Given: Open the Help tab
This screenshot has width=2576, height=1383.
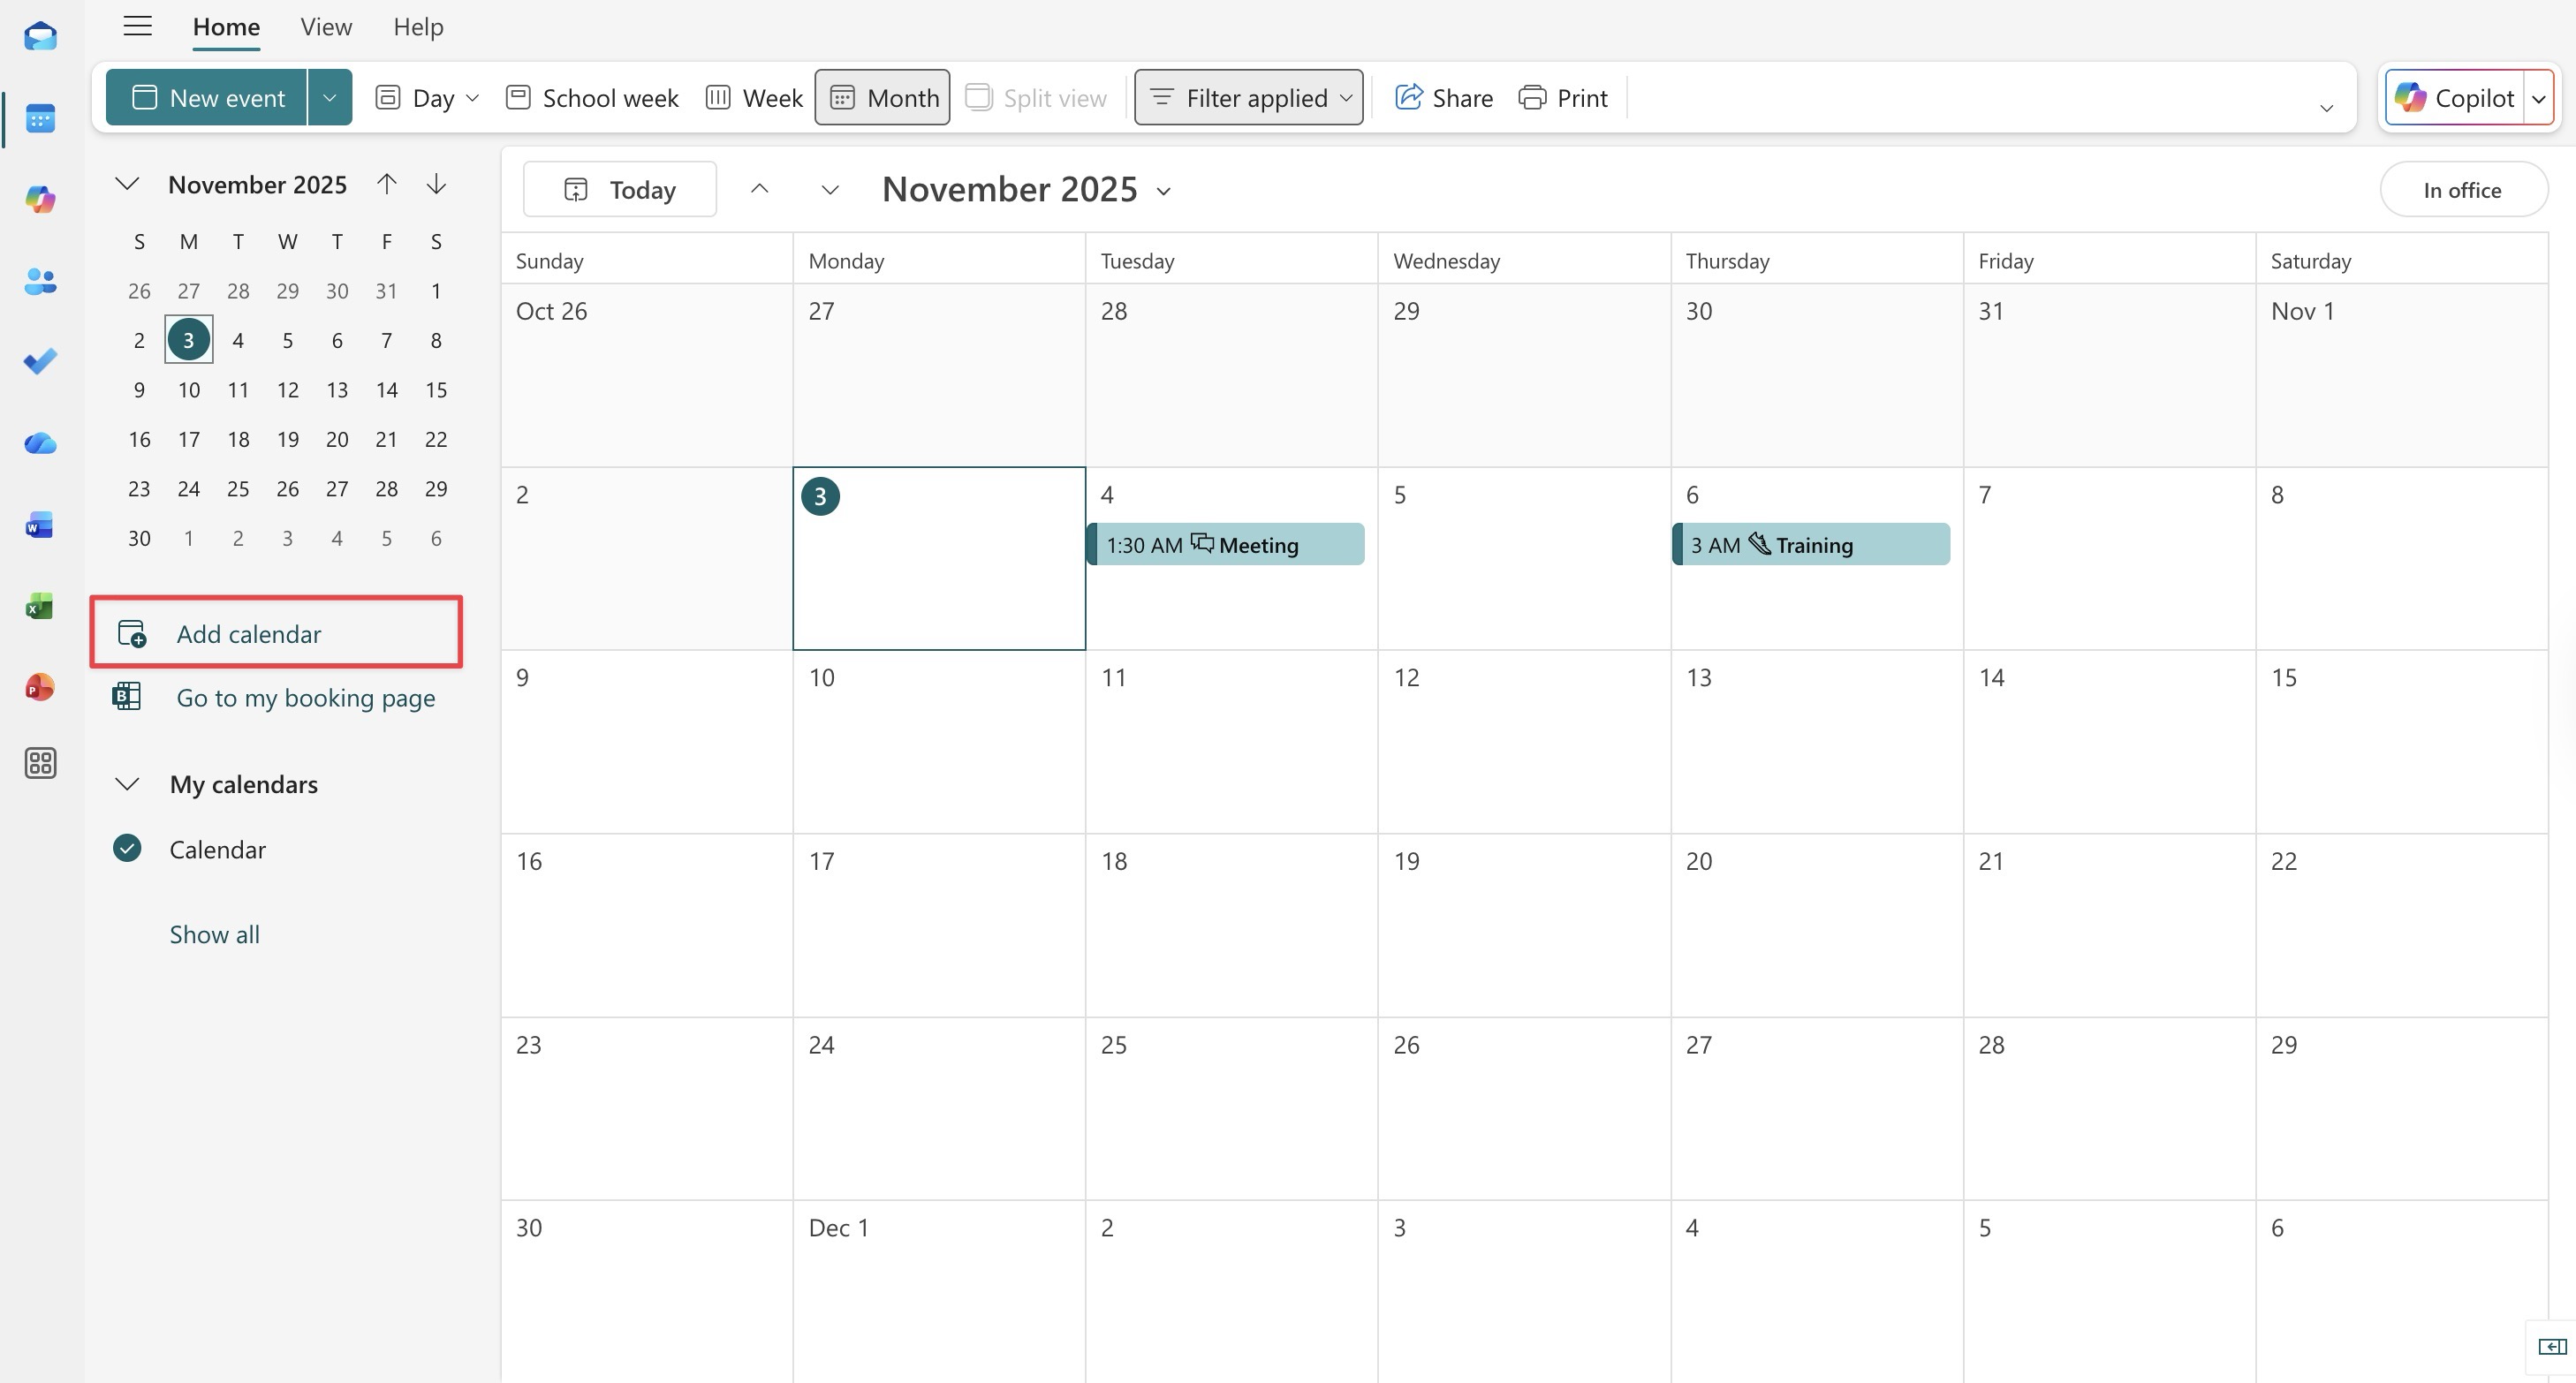Looking at the screenshot, I should coord(418,27).
